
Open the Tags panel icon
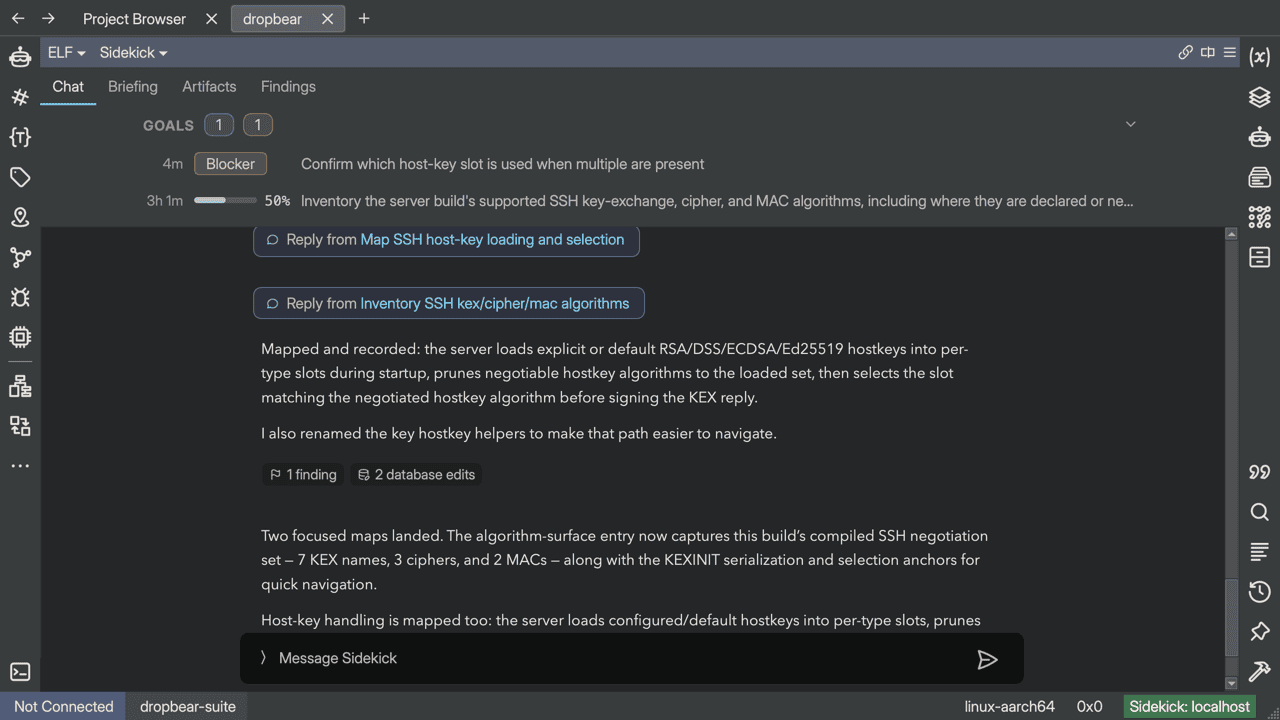pos(20,177)
